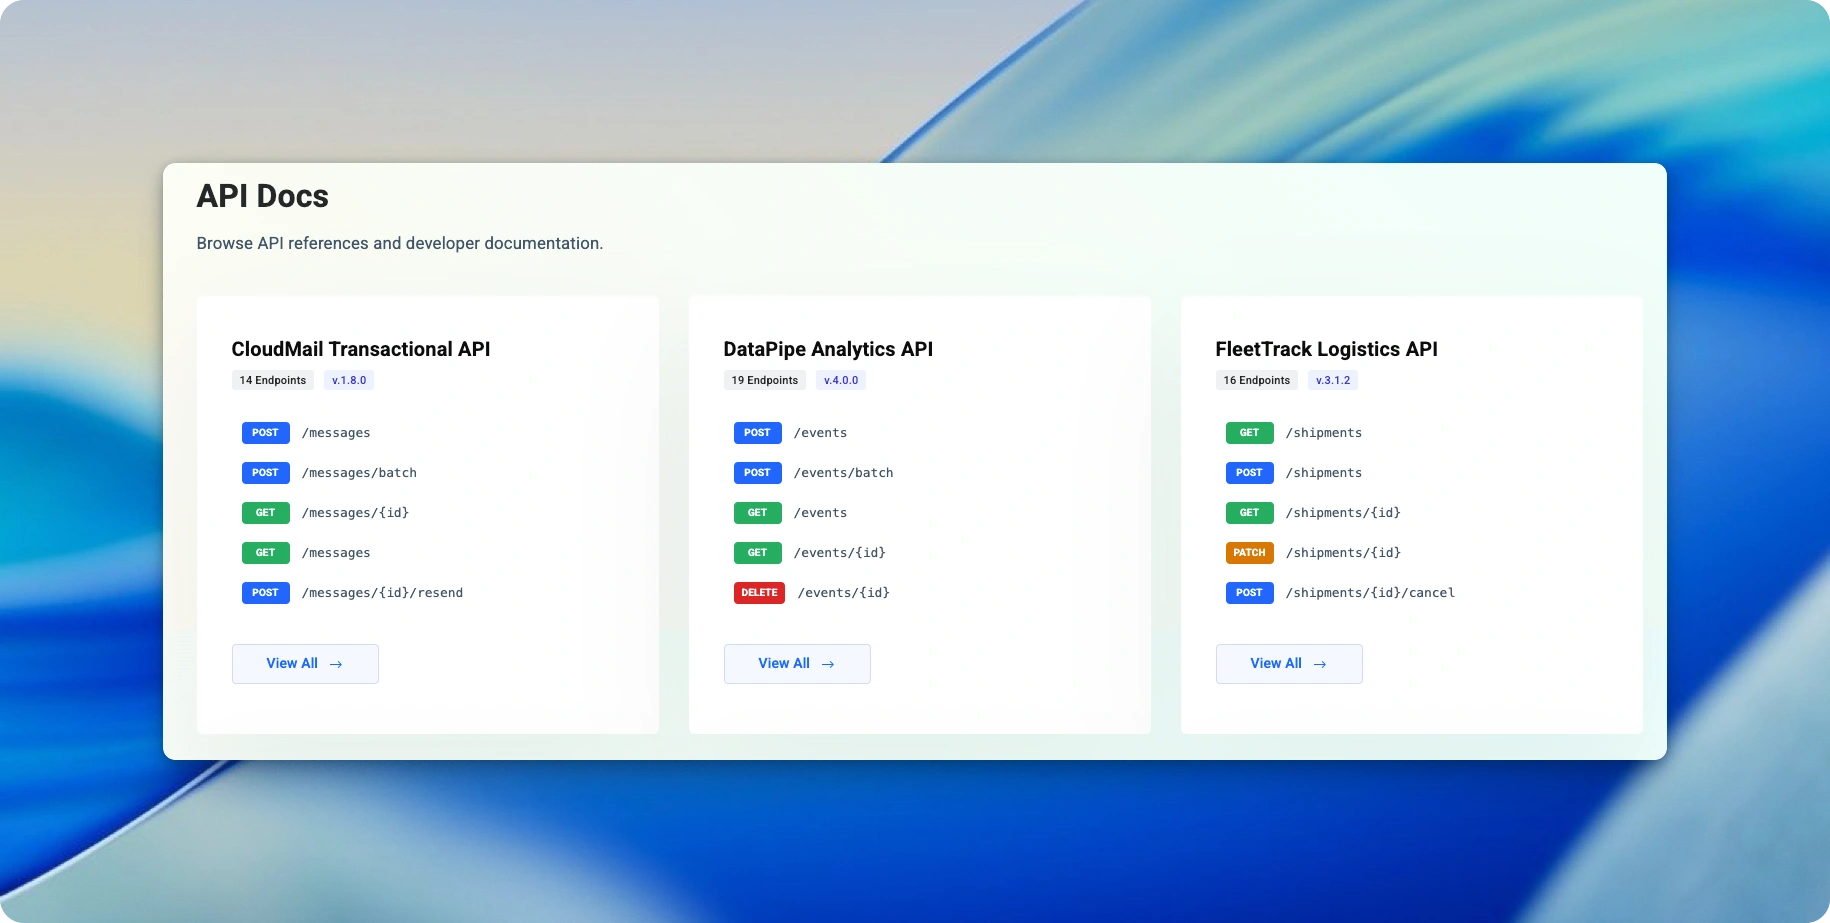Open the FleetTrack Logistics API title
The image size is (1830, 923).
click(x=1326, y=349)
